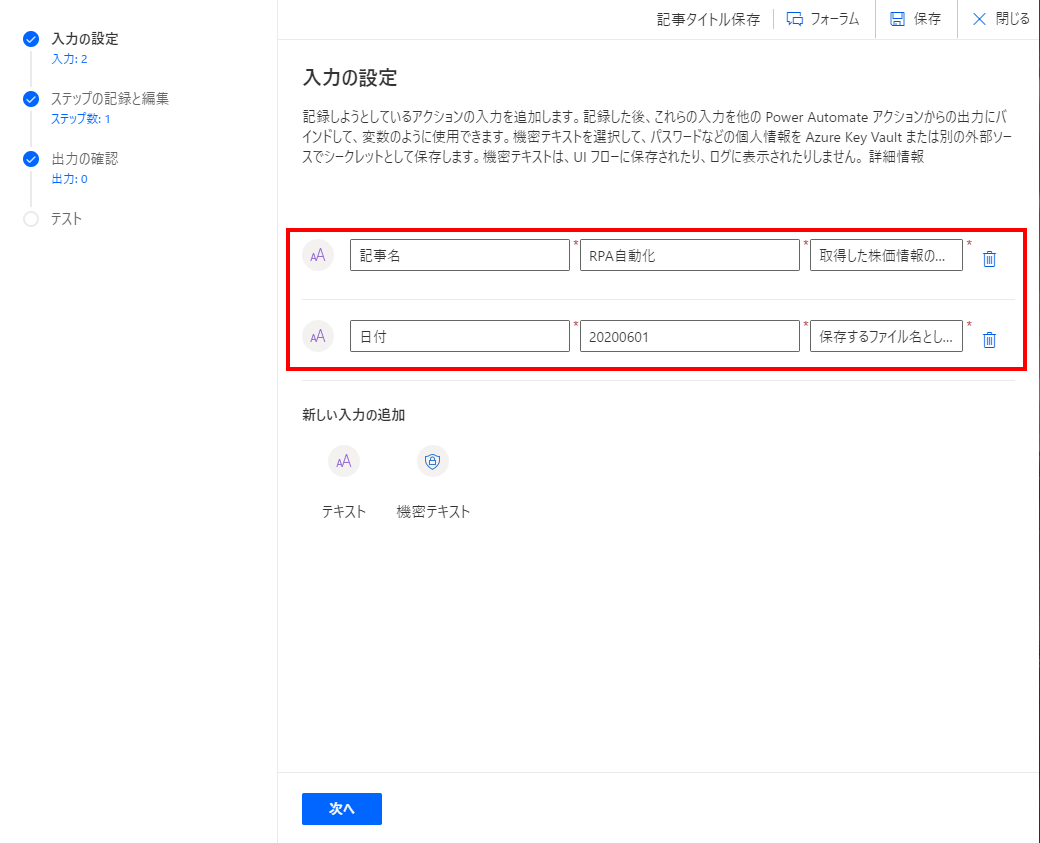Click the 出力: 0 link

tap(69, 179)
